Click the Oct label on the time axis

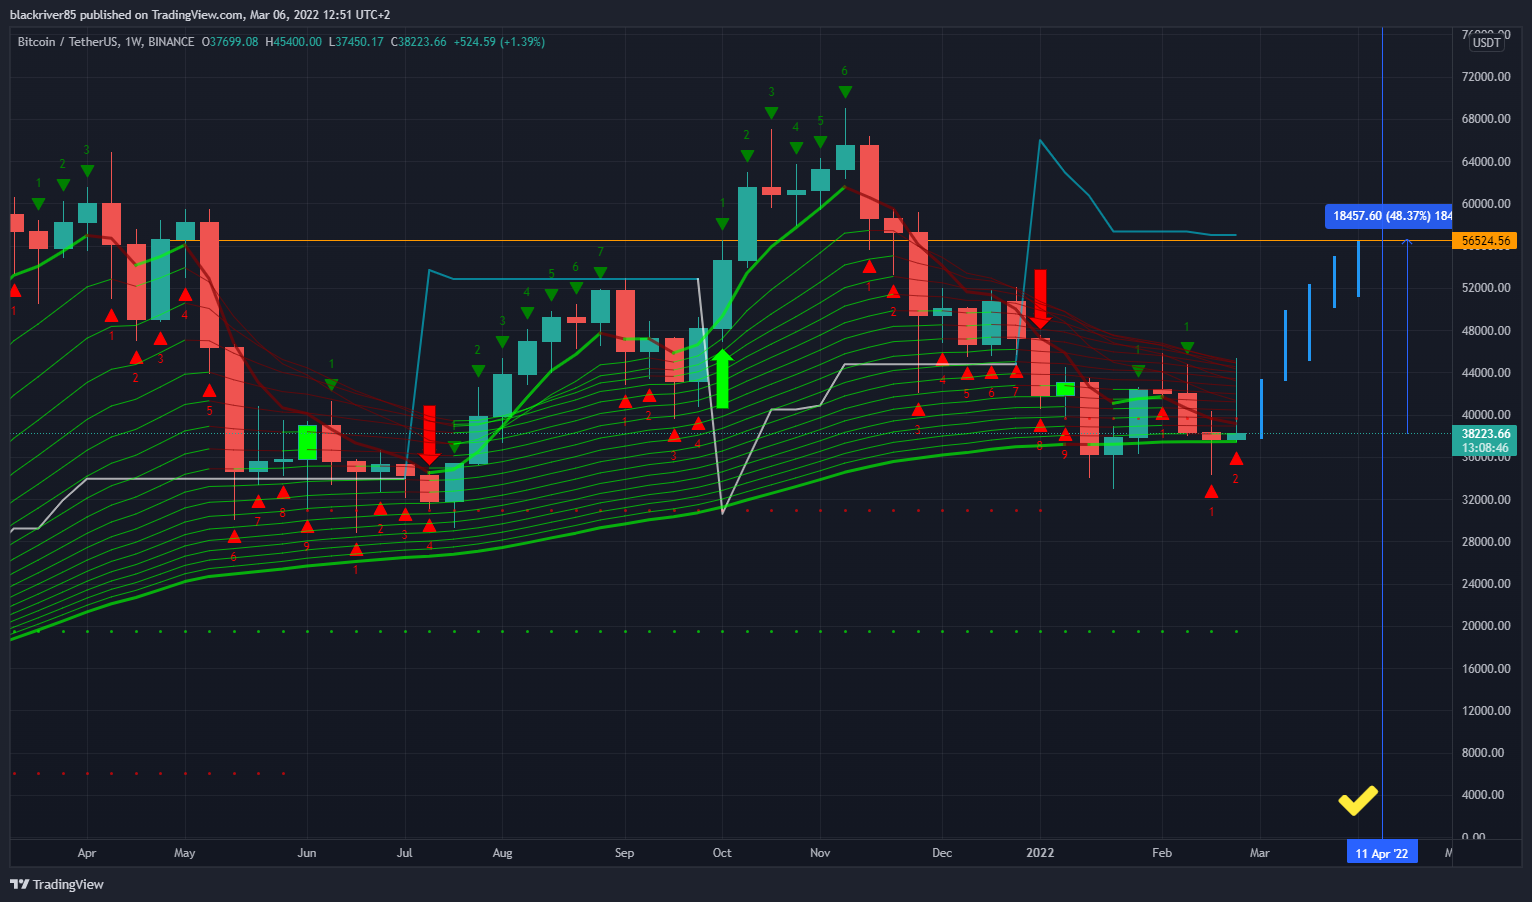[x=722, y=853]
